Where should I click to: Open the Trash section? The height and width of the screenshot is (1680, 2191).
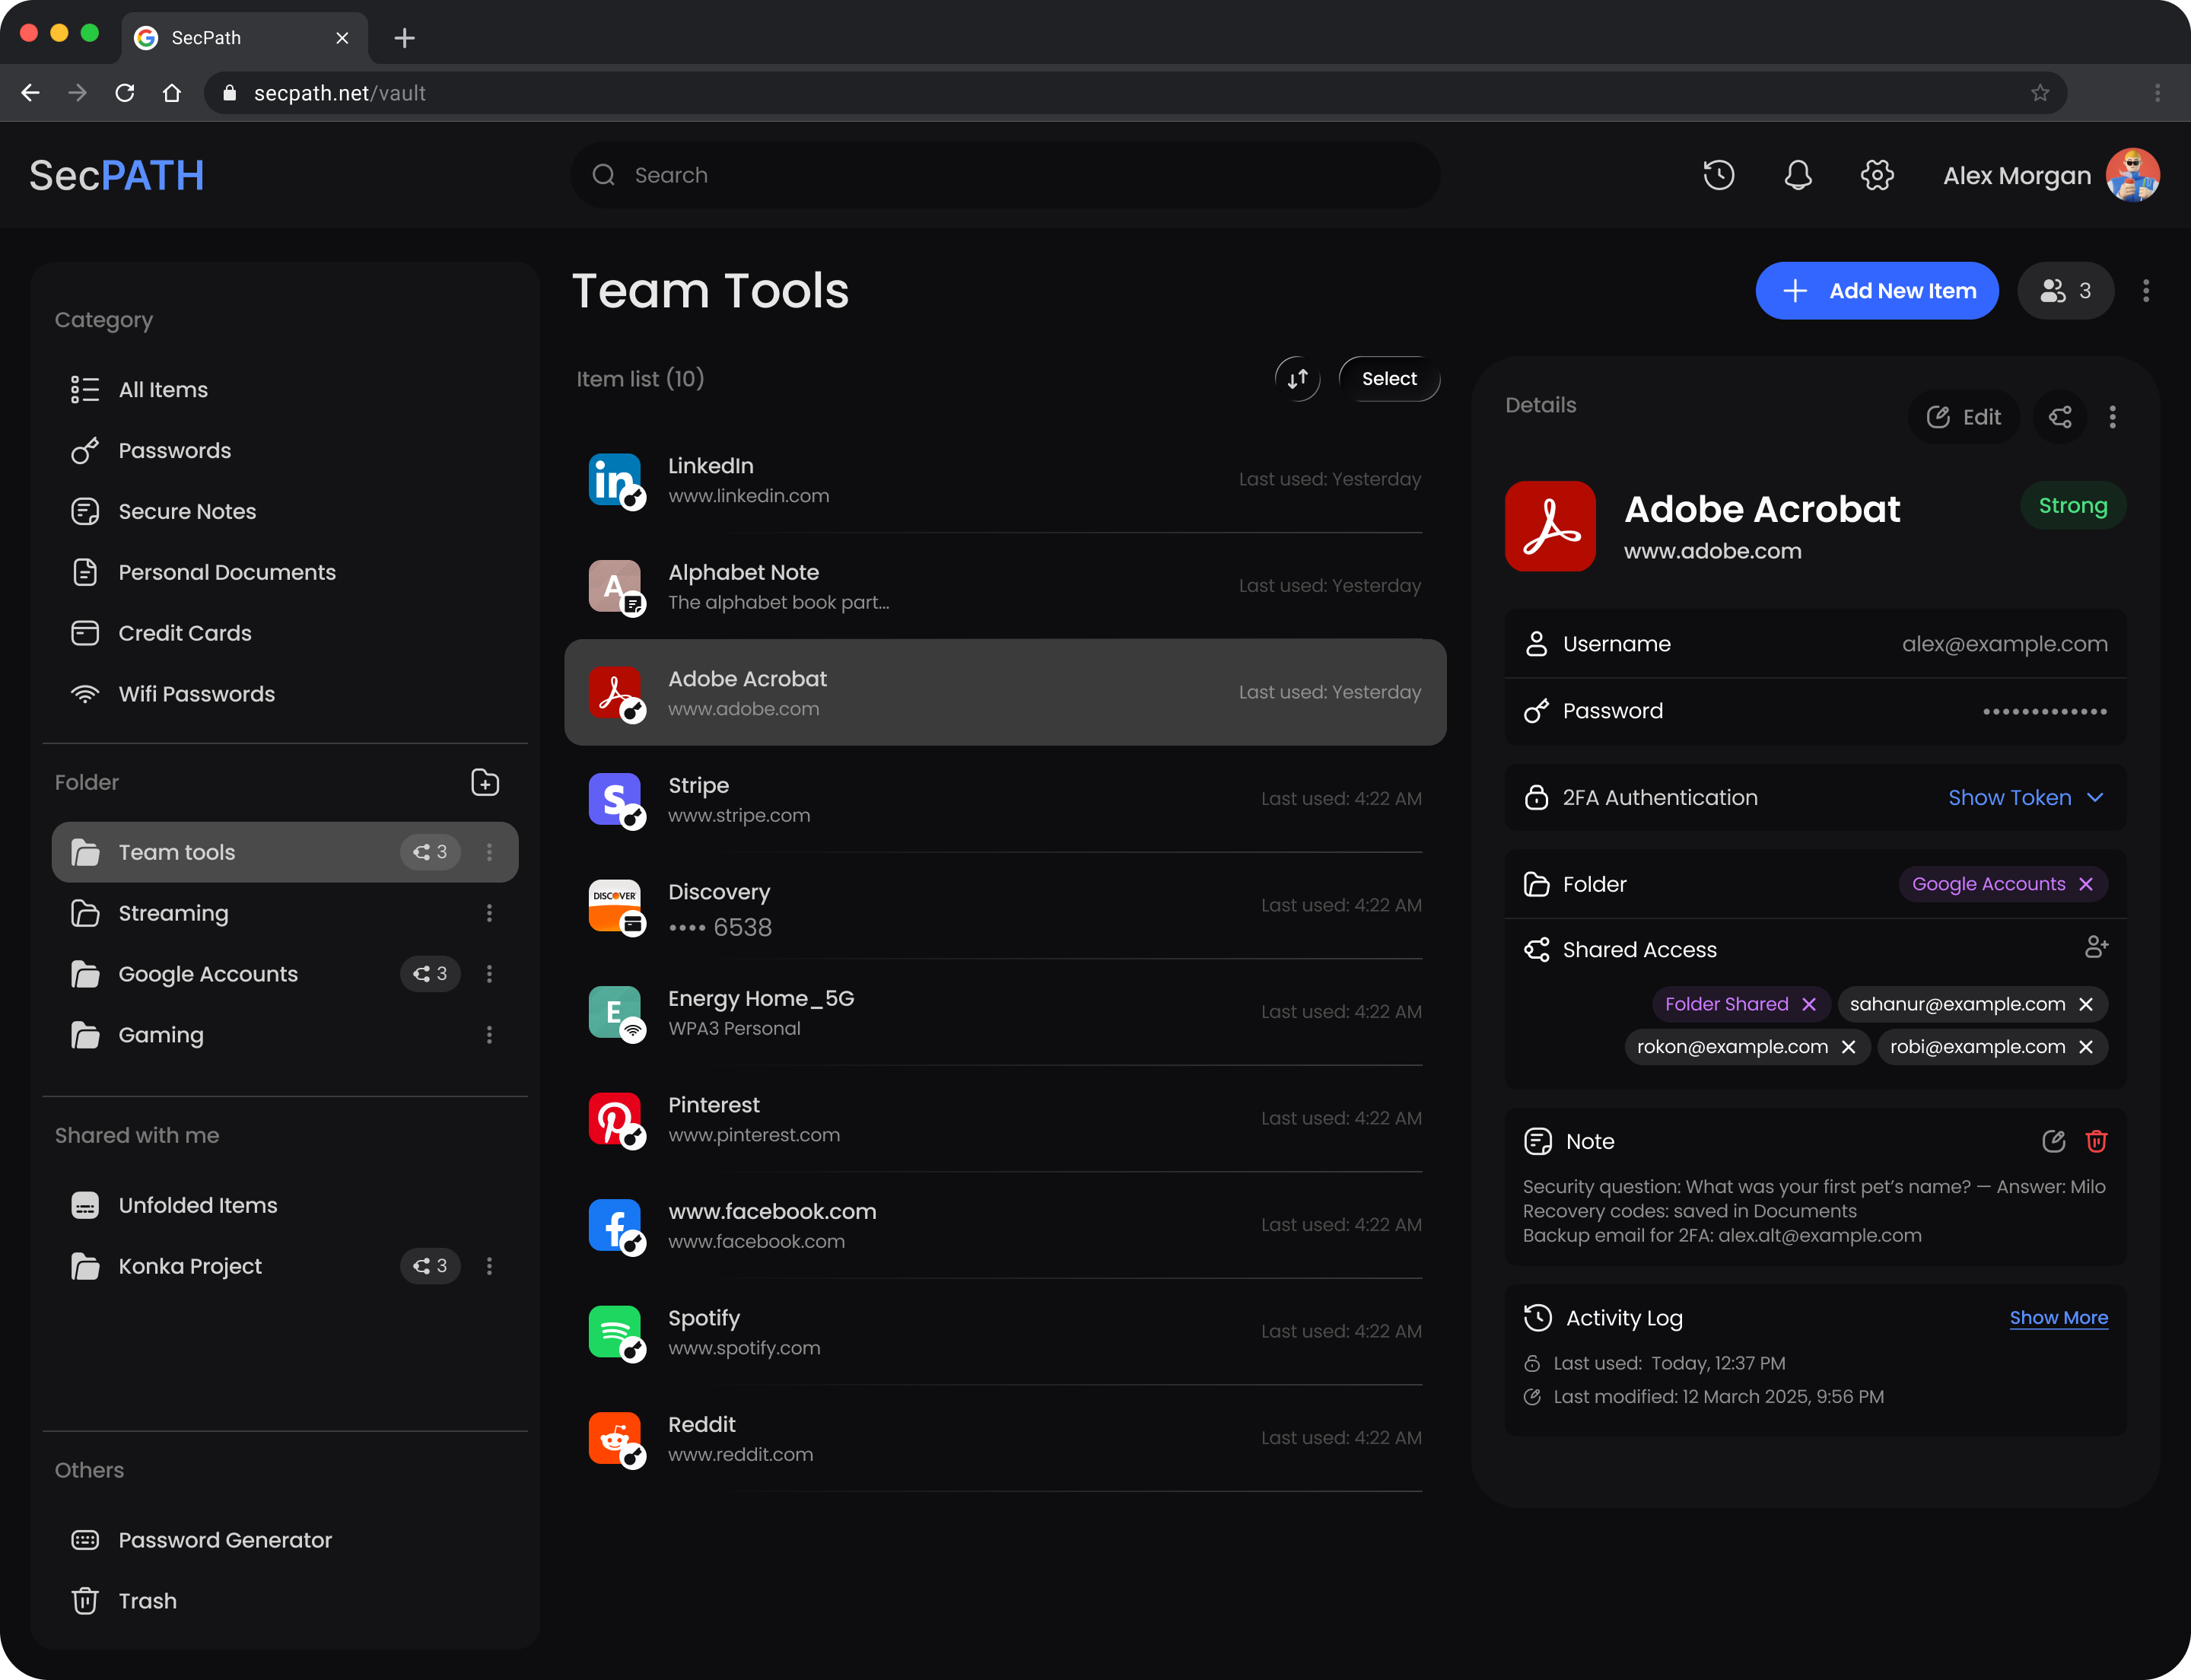pyautogui.click(x=285, y=1601)
